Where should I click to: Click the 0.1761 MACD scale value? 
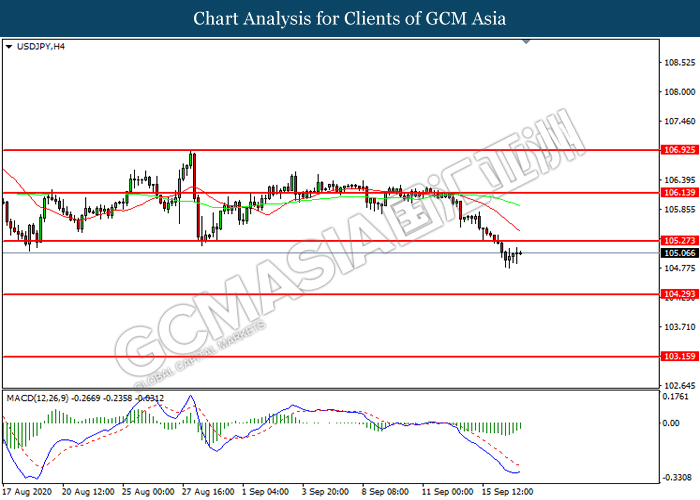675,397
